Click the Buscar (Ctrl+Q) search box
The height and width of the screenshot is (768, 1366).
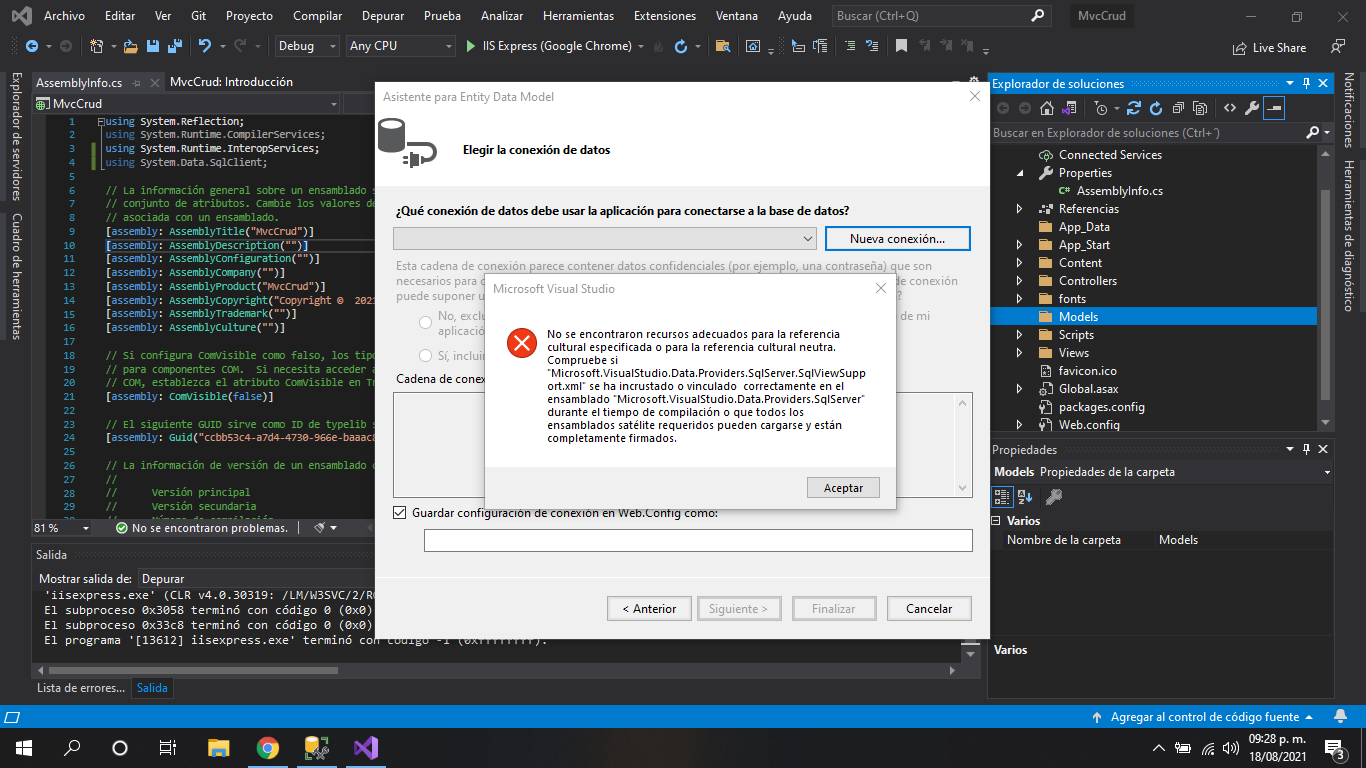pos(941,16)
